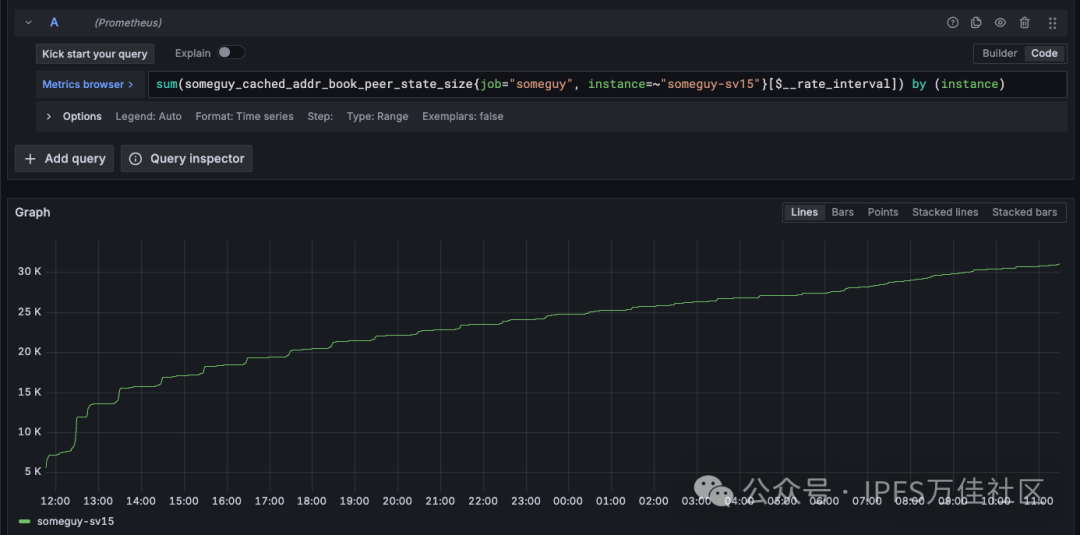Open query help icon for query A
Screen dimensions: 1080x535
pos(953,23)
